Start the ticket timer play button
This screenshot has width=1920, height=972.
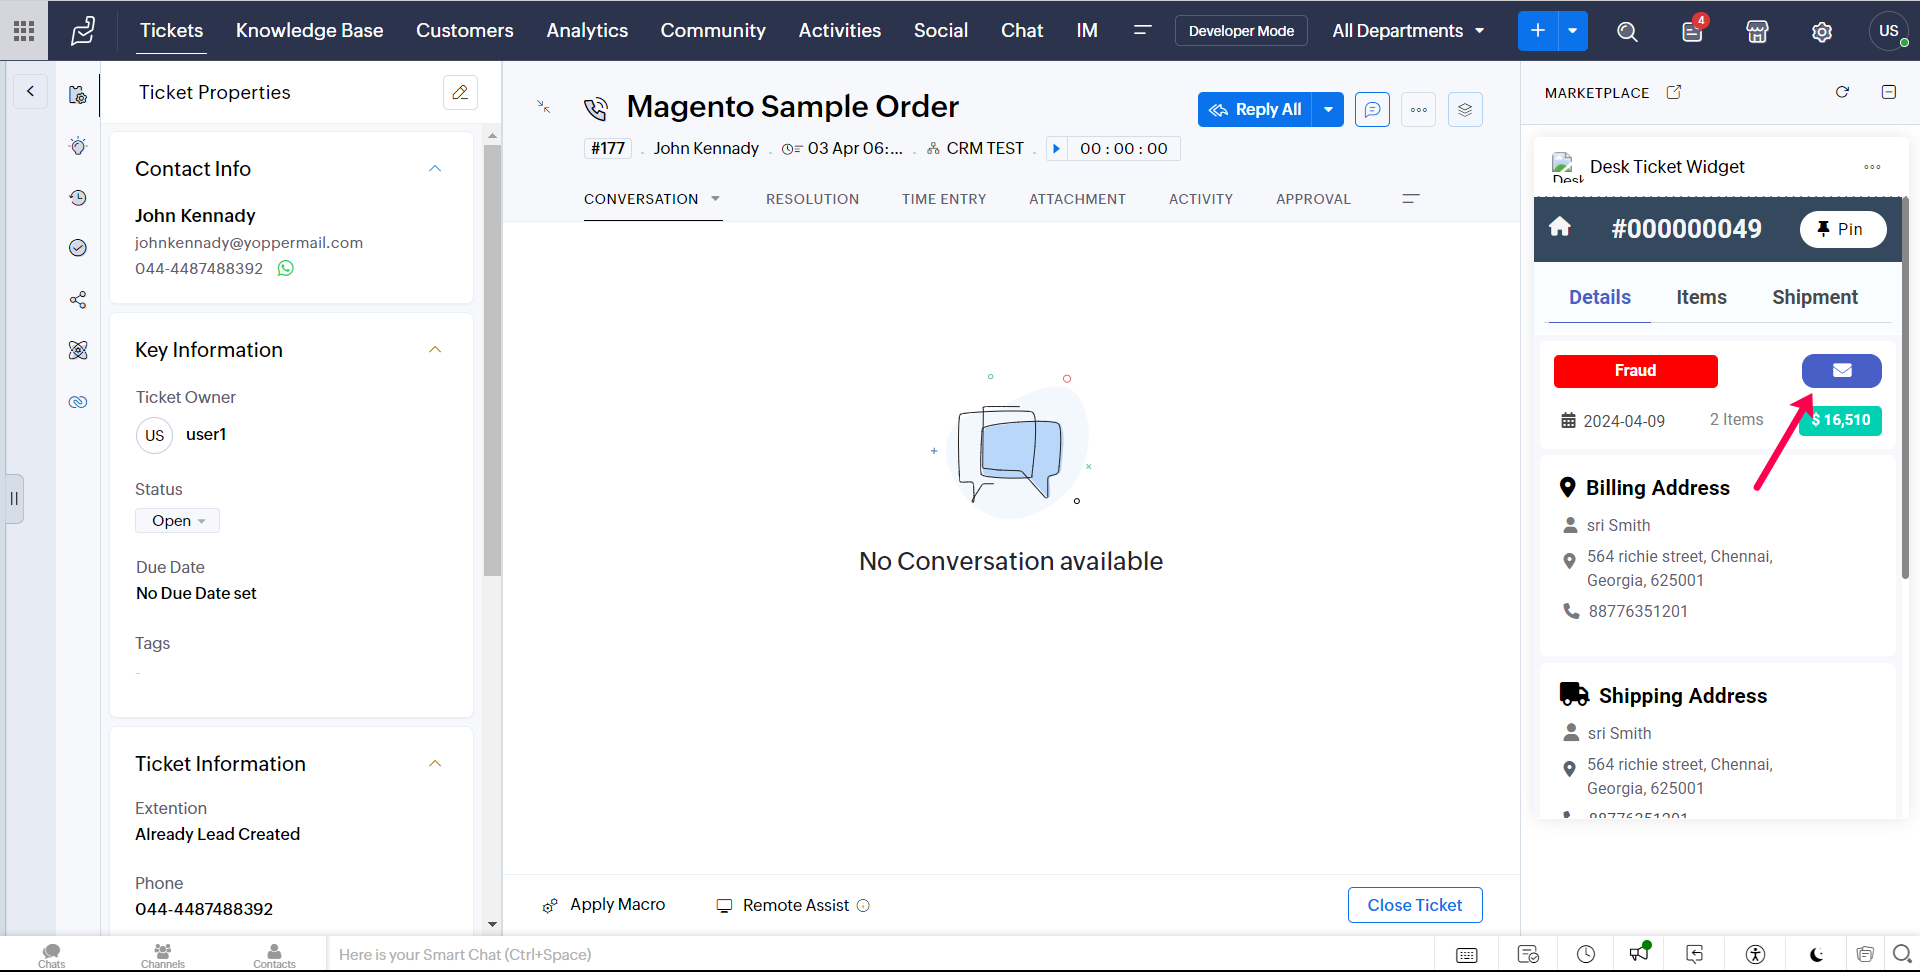pyautogui.click(x=1056, y=149)
